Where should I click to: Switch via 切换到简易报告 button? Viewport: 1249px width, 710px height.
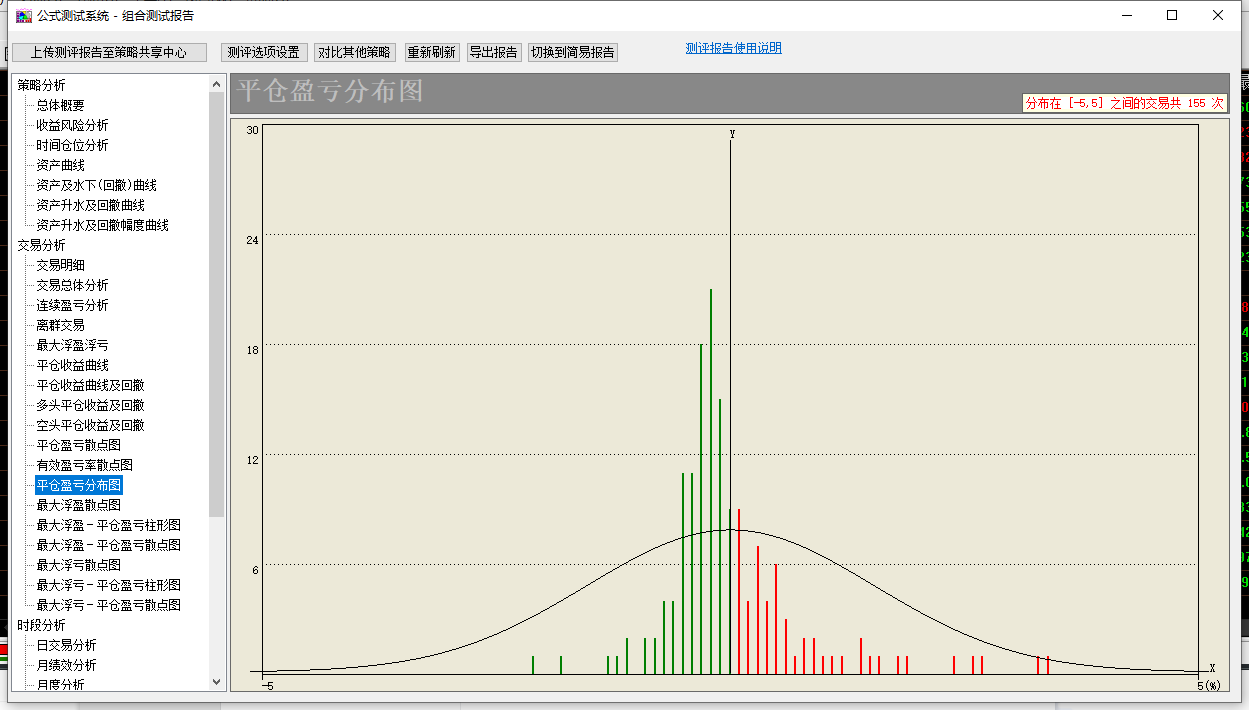pyautogui.click(x=573, y=52)
